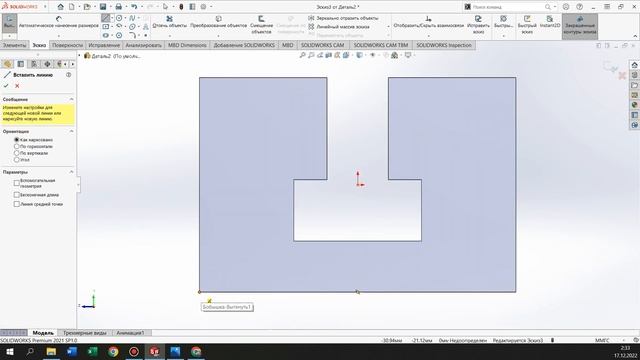Click the Rebuild traffic-light icon
The image size is (640, 360).
coord(181,7)
